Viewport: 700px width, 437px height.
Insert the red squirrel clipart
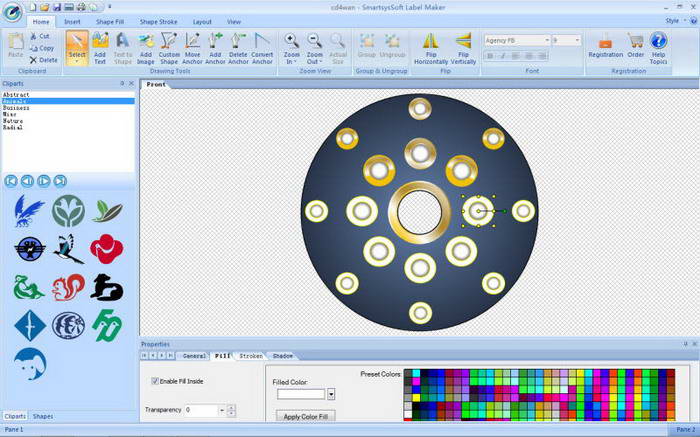tap(68, 287)
